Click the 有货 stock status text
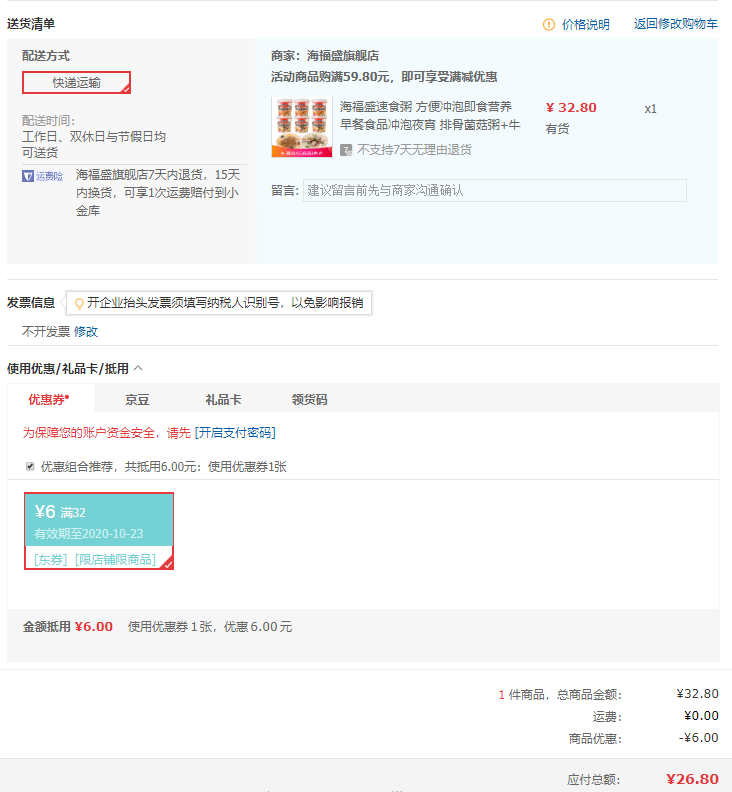732x792 pixels. pos(557,129)
